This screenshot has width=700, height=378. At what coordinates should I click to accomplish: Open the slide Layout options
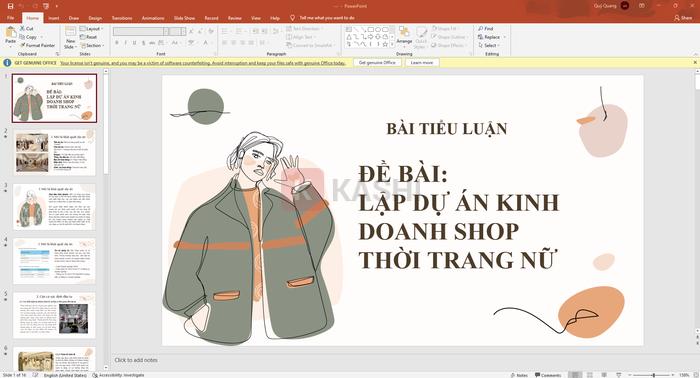click(x=92, y=29)
